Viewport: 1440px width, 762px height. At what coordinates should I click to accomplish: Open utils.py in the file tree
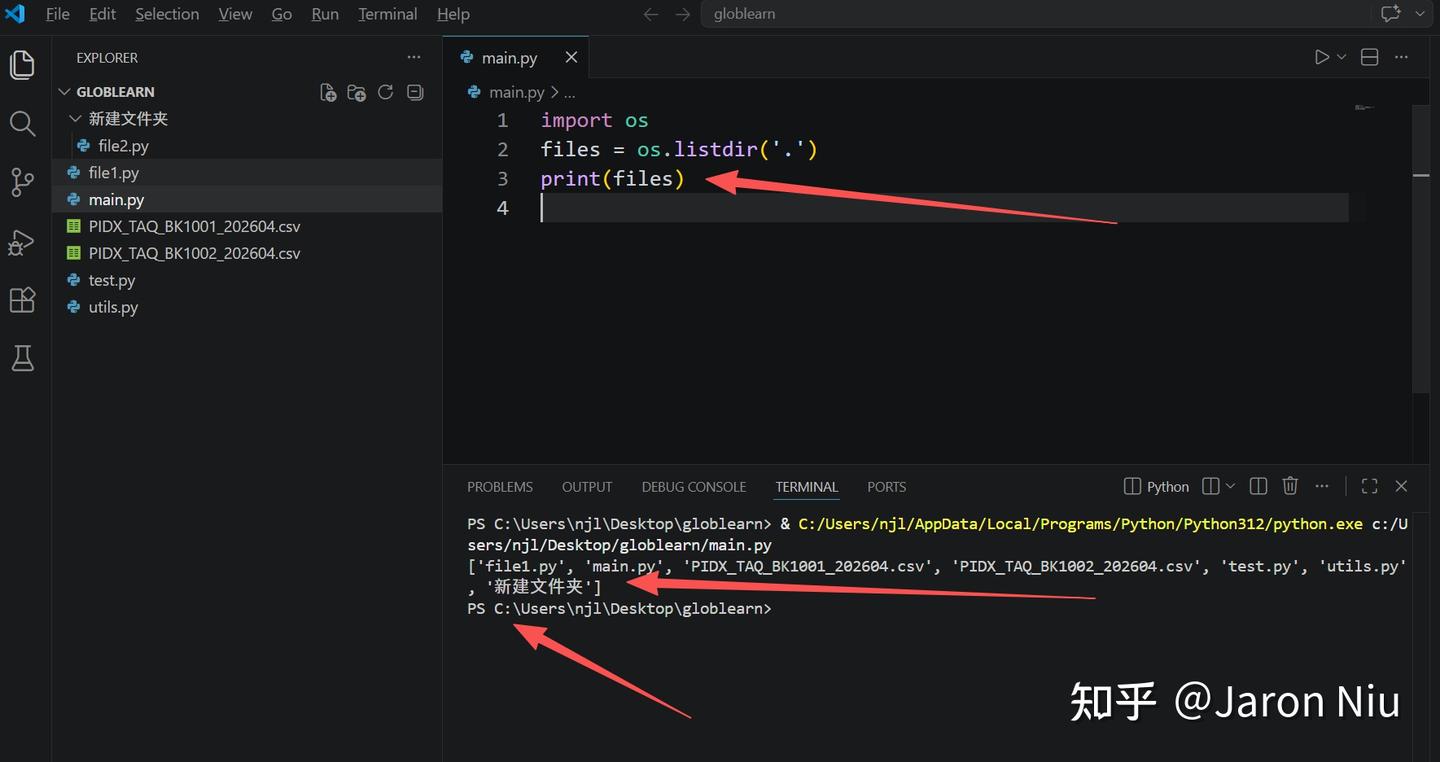247,308
